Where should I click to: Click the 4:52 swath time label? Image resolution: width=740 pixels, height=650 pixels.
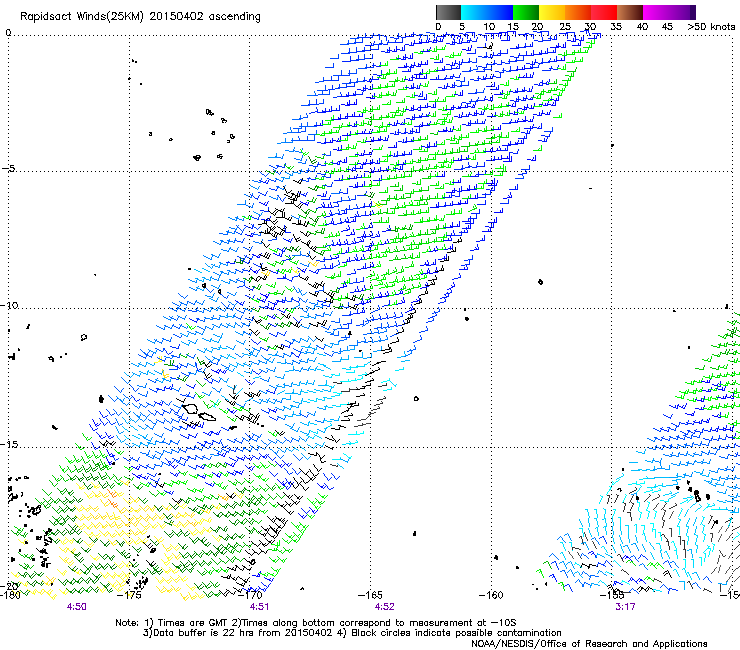click(384, 607)
